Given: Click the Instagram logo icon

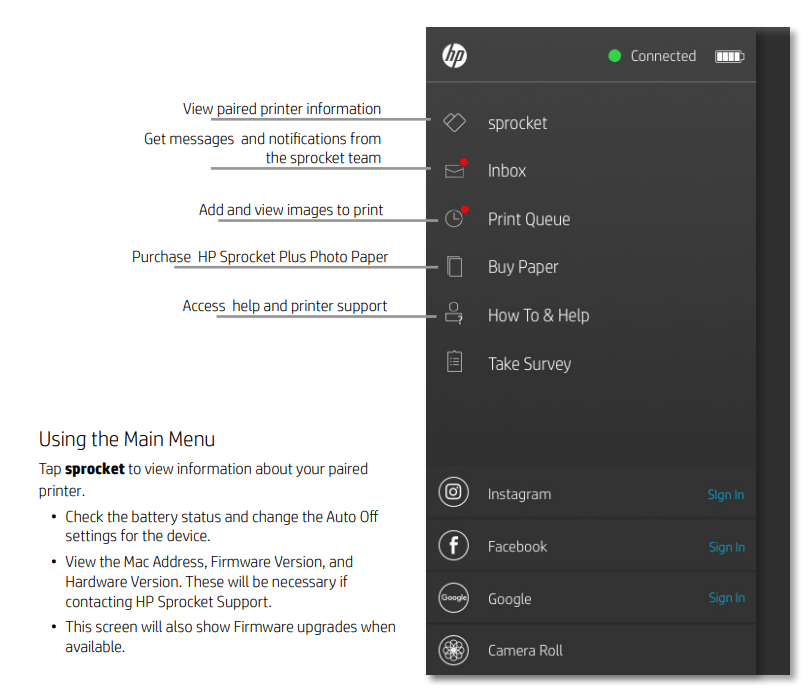Looking at the screenshot, I should [454, 492].
